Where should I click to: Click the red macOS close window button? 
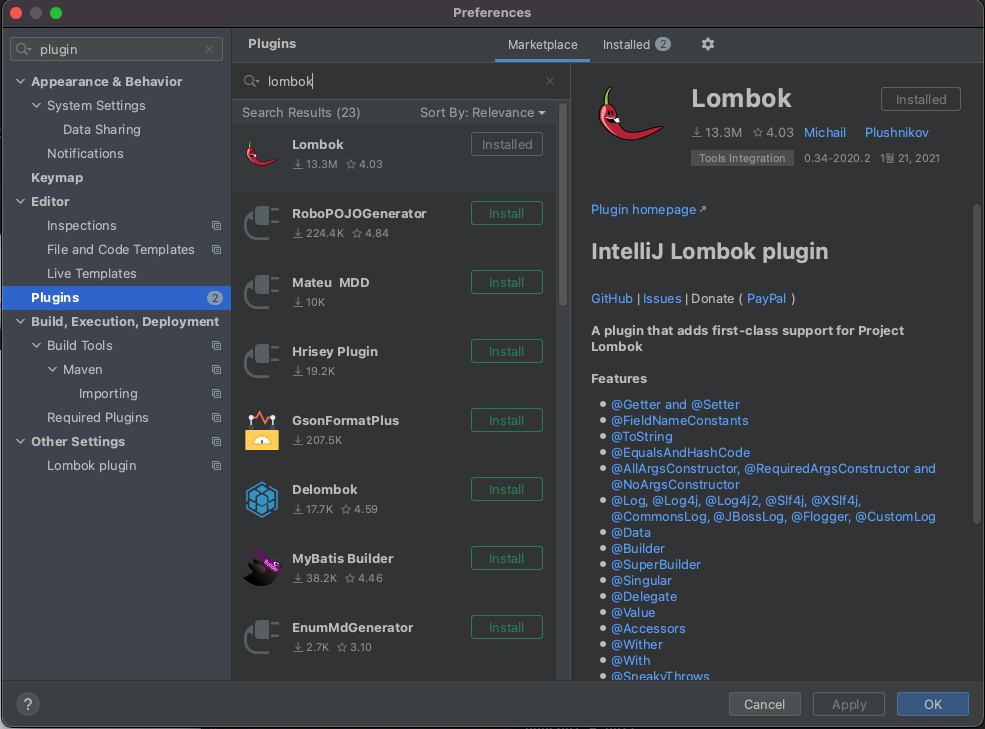(x=16, y=13)
